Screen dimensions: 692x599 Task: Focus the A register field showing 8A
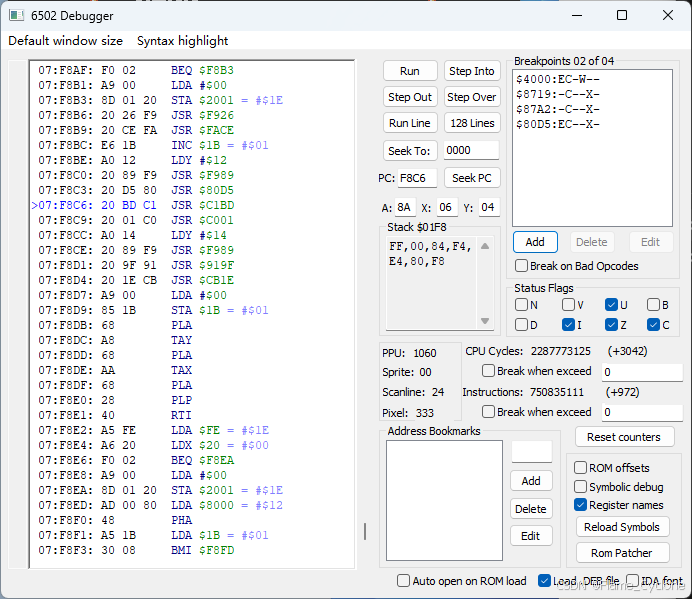(x=405, y=207)
